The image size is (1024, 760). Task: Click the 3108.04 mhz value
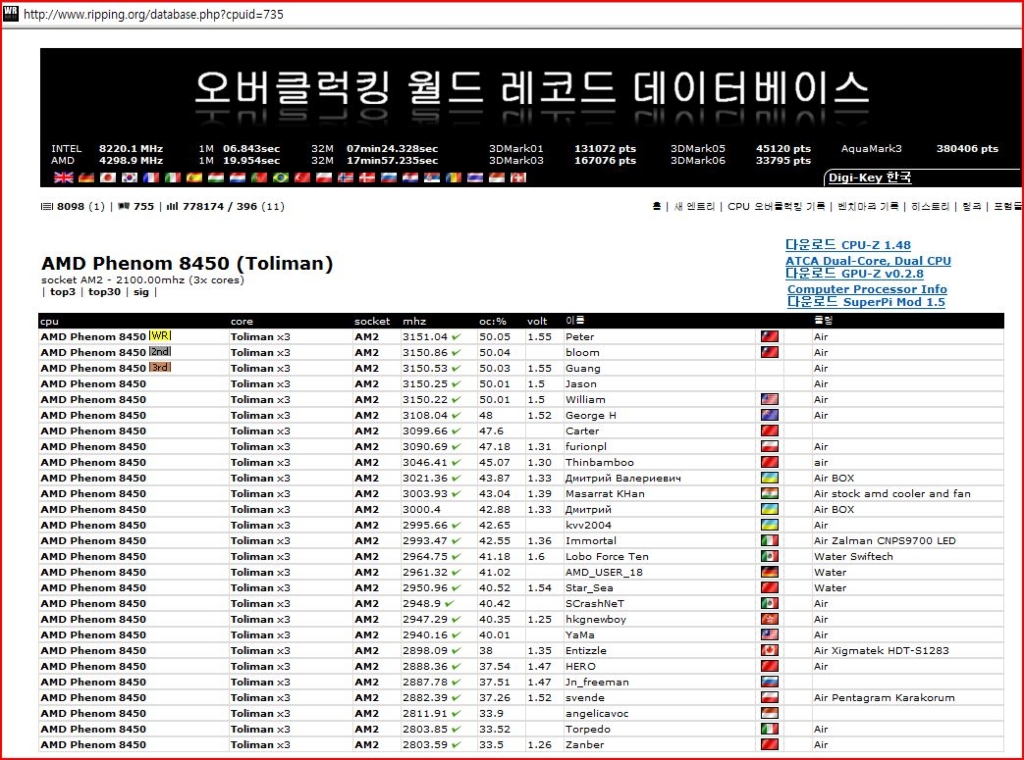[425, 415]
